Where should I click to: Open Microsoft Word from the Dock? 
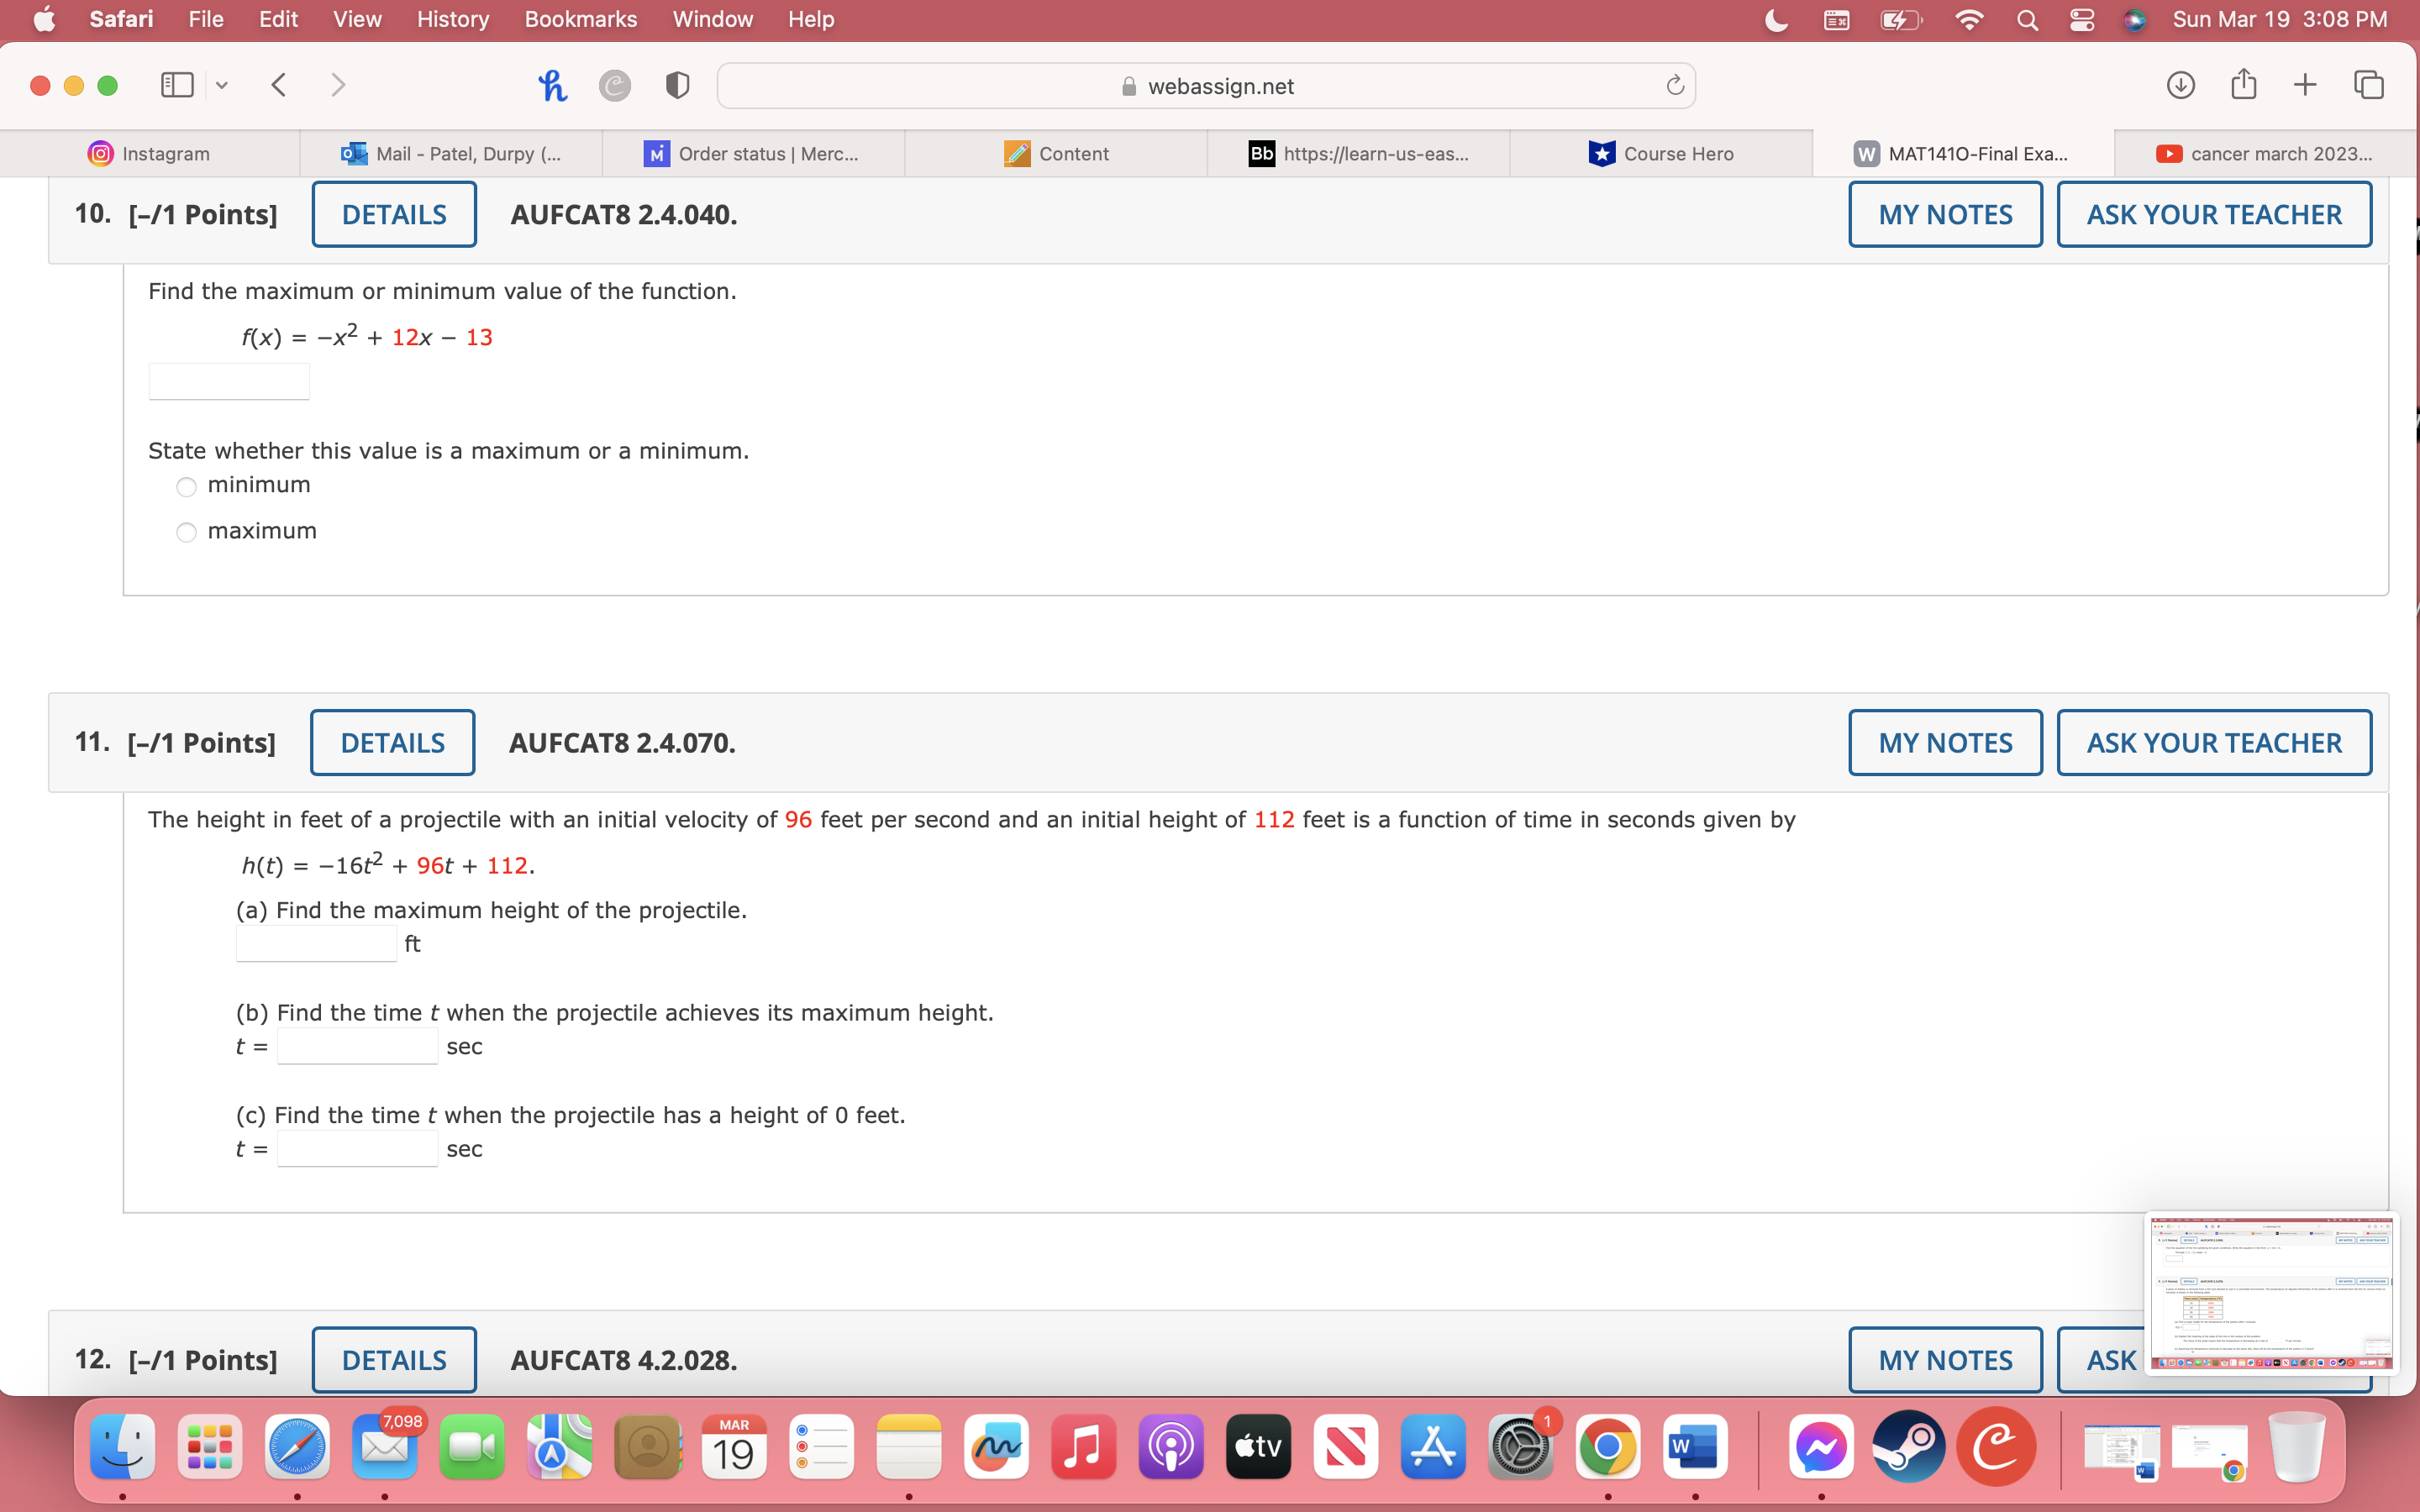(x=1695, y=1446)
